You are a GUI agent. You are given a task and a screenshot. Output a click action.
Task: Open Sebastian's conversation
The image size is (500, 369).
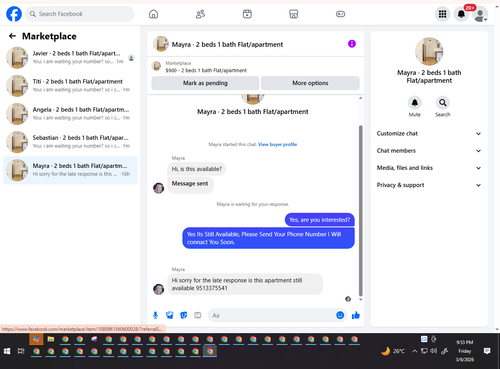coord(70,142)
